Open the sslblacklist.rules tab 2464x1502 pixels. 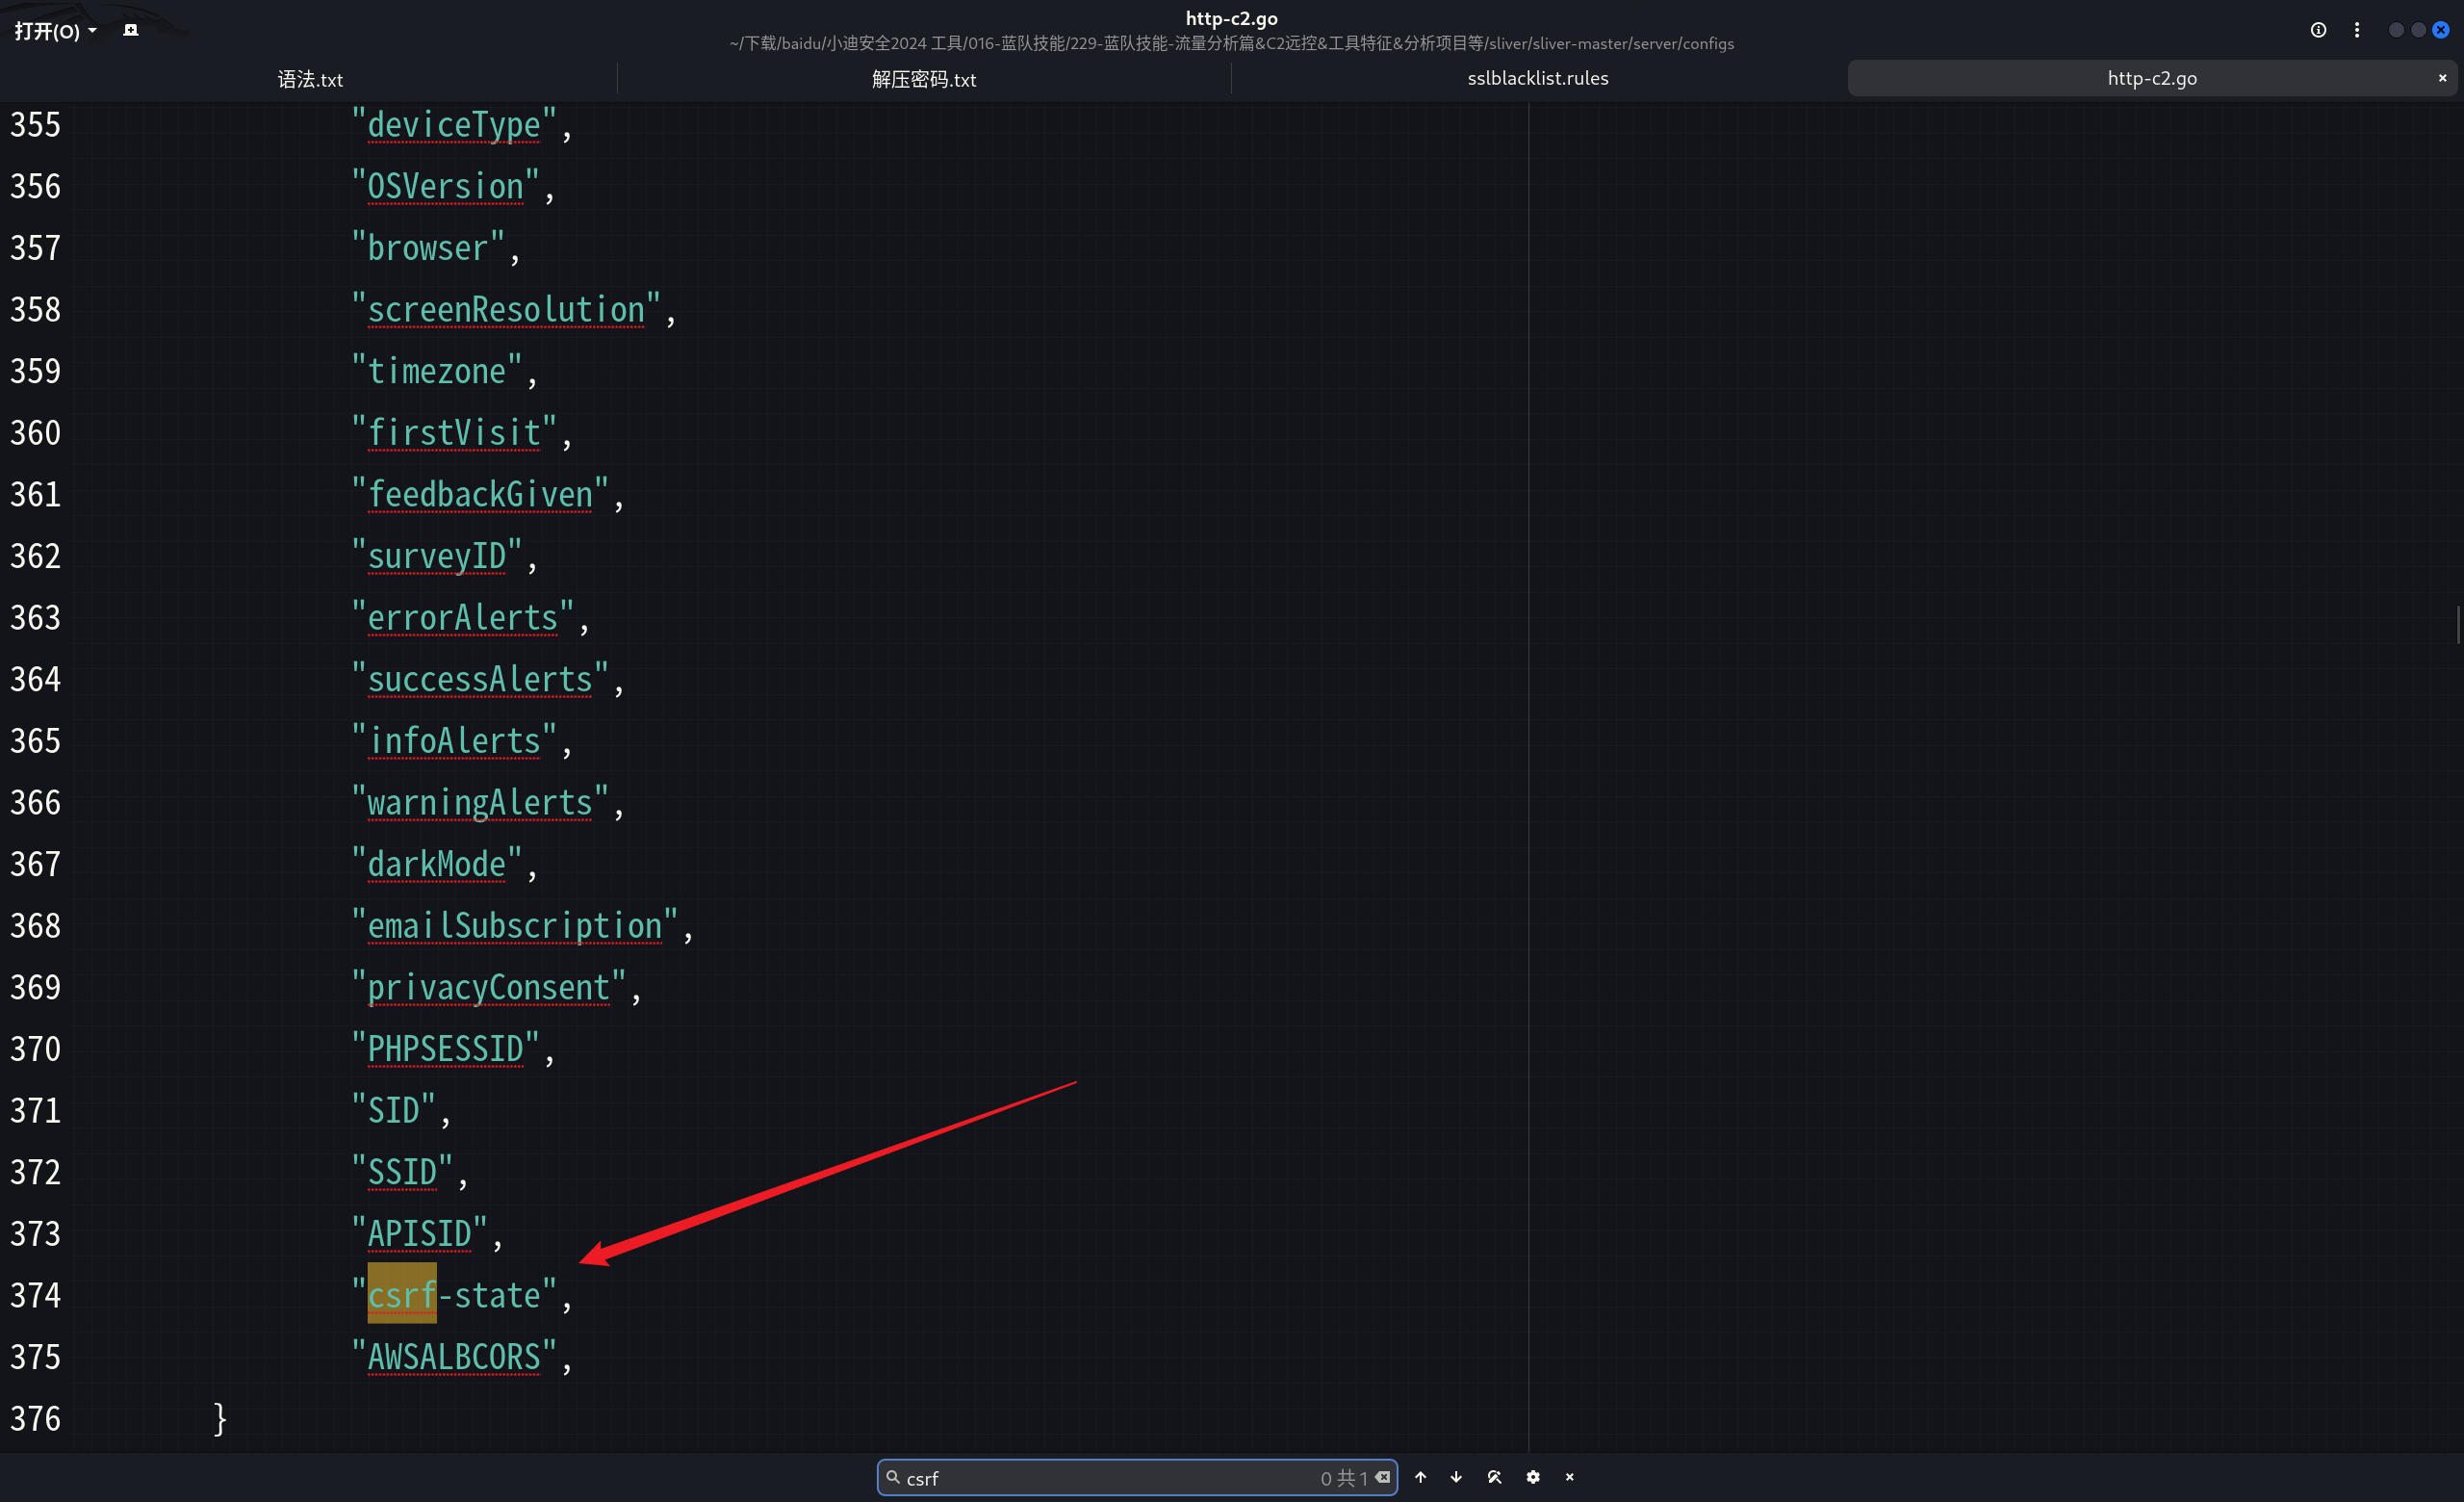[1537, 78]
